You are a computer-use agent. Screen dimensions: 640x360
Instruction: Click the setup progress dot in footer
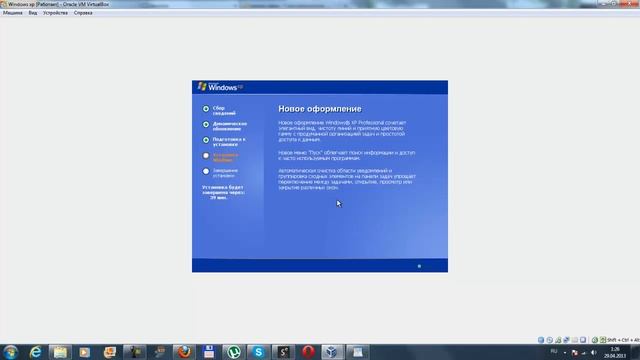(x=419, y=266)
